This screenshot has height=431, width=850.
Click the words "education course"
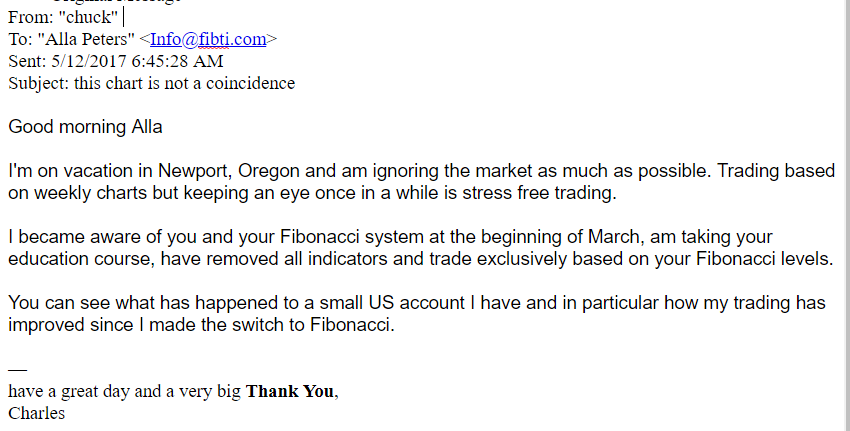point(81,259)
